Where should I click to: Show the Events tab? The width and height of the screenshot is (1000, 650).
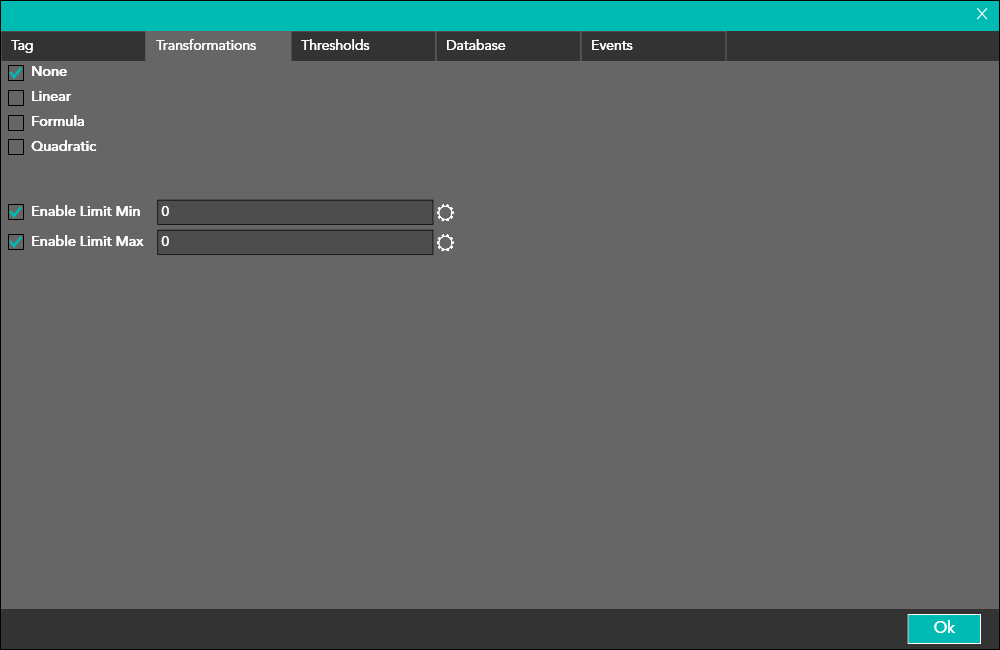653,46
